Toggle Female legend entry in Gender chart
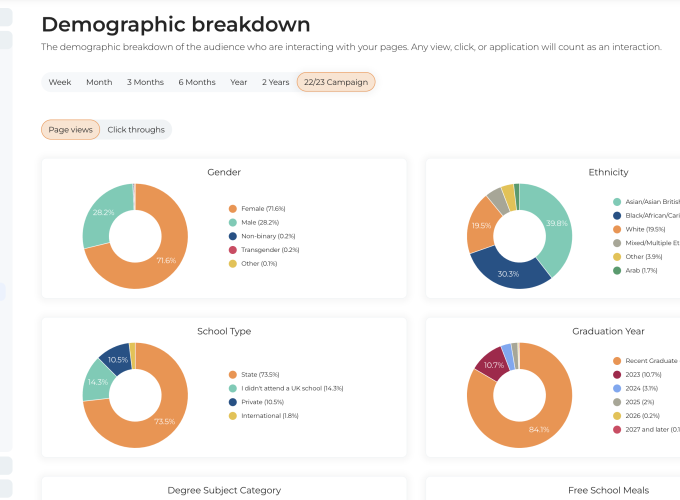Viewport: 680px width, 500px height. (x=257, y=209)
